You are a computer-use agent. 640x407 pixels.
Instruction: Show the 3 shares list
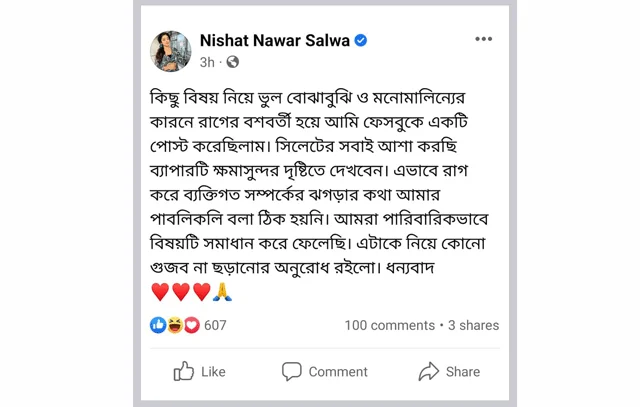473,325
